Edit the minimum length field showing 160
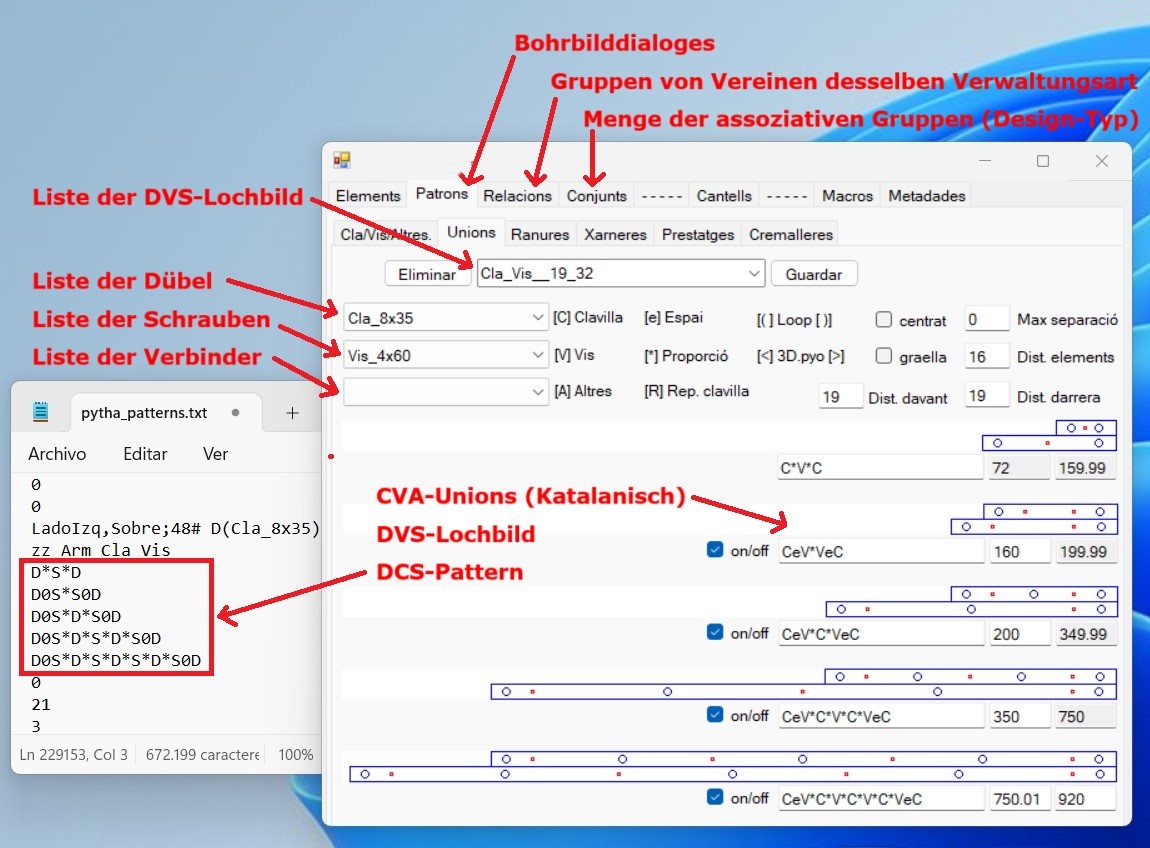The height and width of the screenshot is (848, 1150). pos(1019,551)
